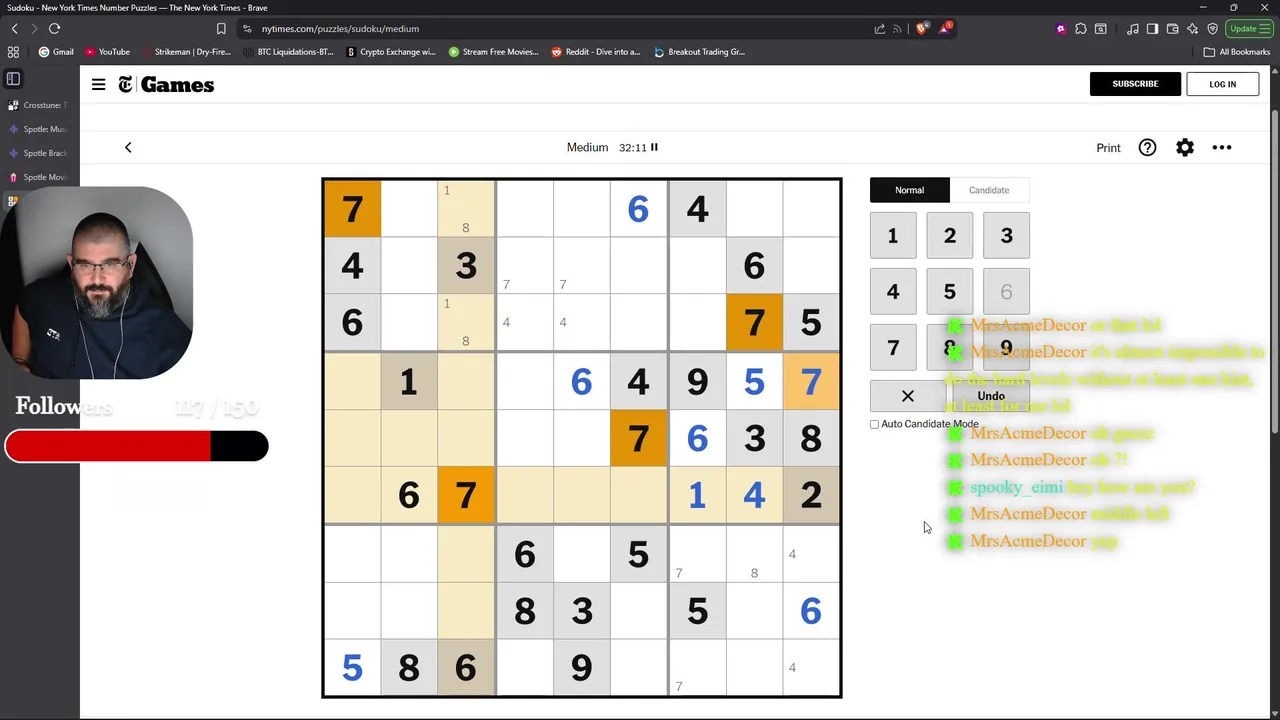Bookmark this page icon
The width and height of the screenshot is (1280, 720).
[221, 29]
